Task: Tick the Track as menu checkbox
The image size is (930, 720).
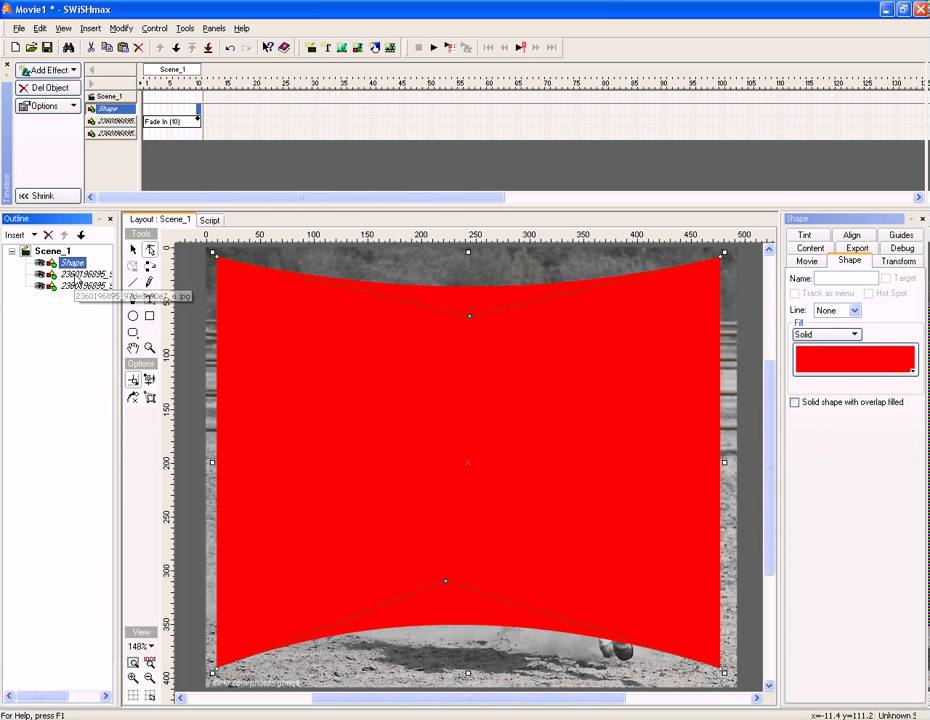Action: (x=794, y=294)
